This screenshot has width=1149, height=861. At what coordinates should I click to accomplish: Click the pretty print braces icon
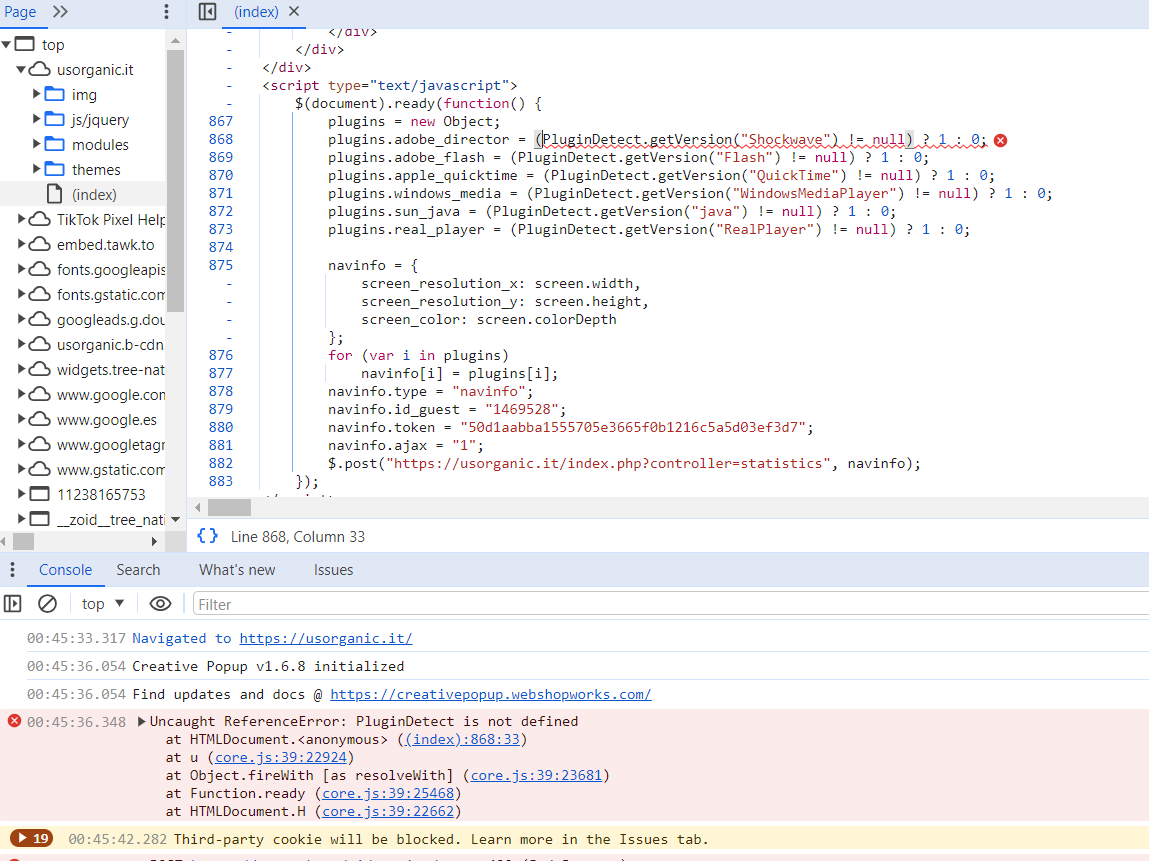(207, 536)
